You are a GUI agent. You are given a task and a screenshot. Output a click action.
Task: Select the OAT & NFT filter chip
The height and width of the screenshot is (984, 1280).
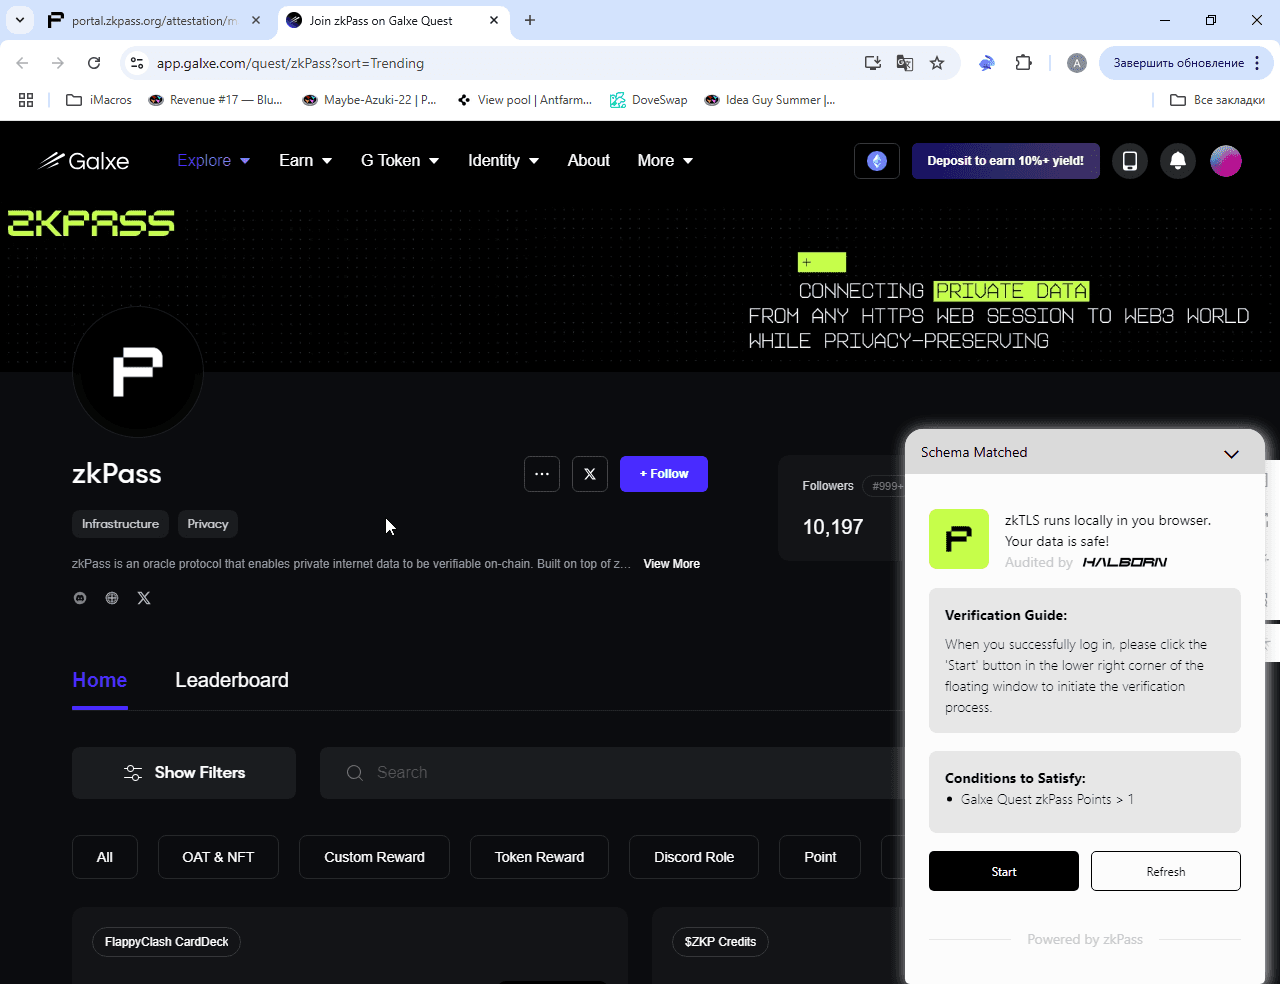click(x=218, y=857)
